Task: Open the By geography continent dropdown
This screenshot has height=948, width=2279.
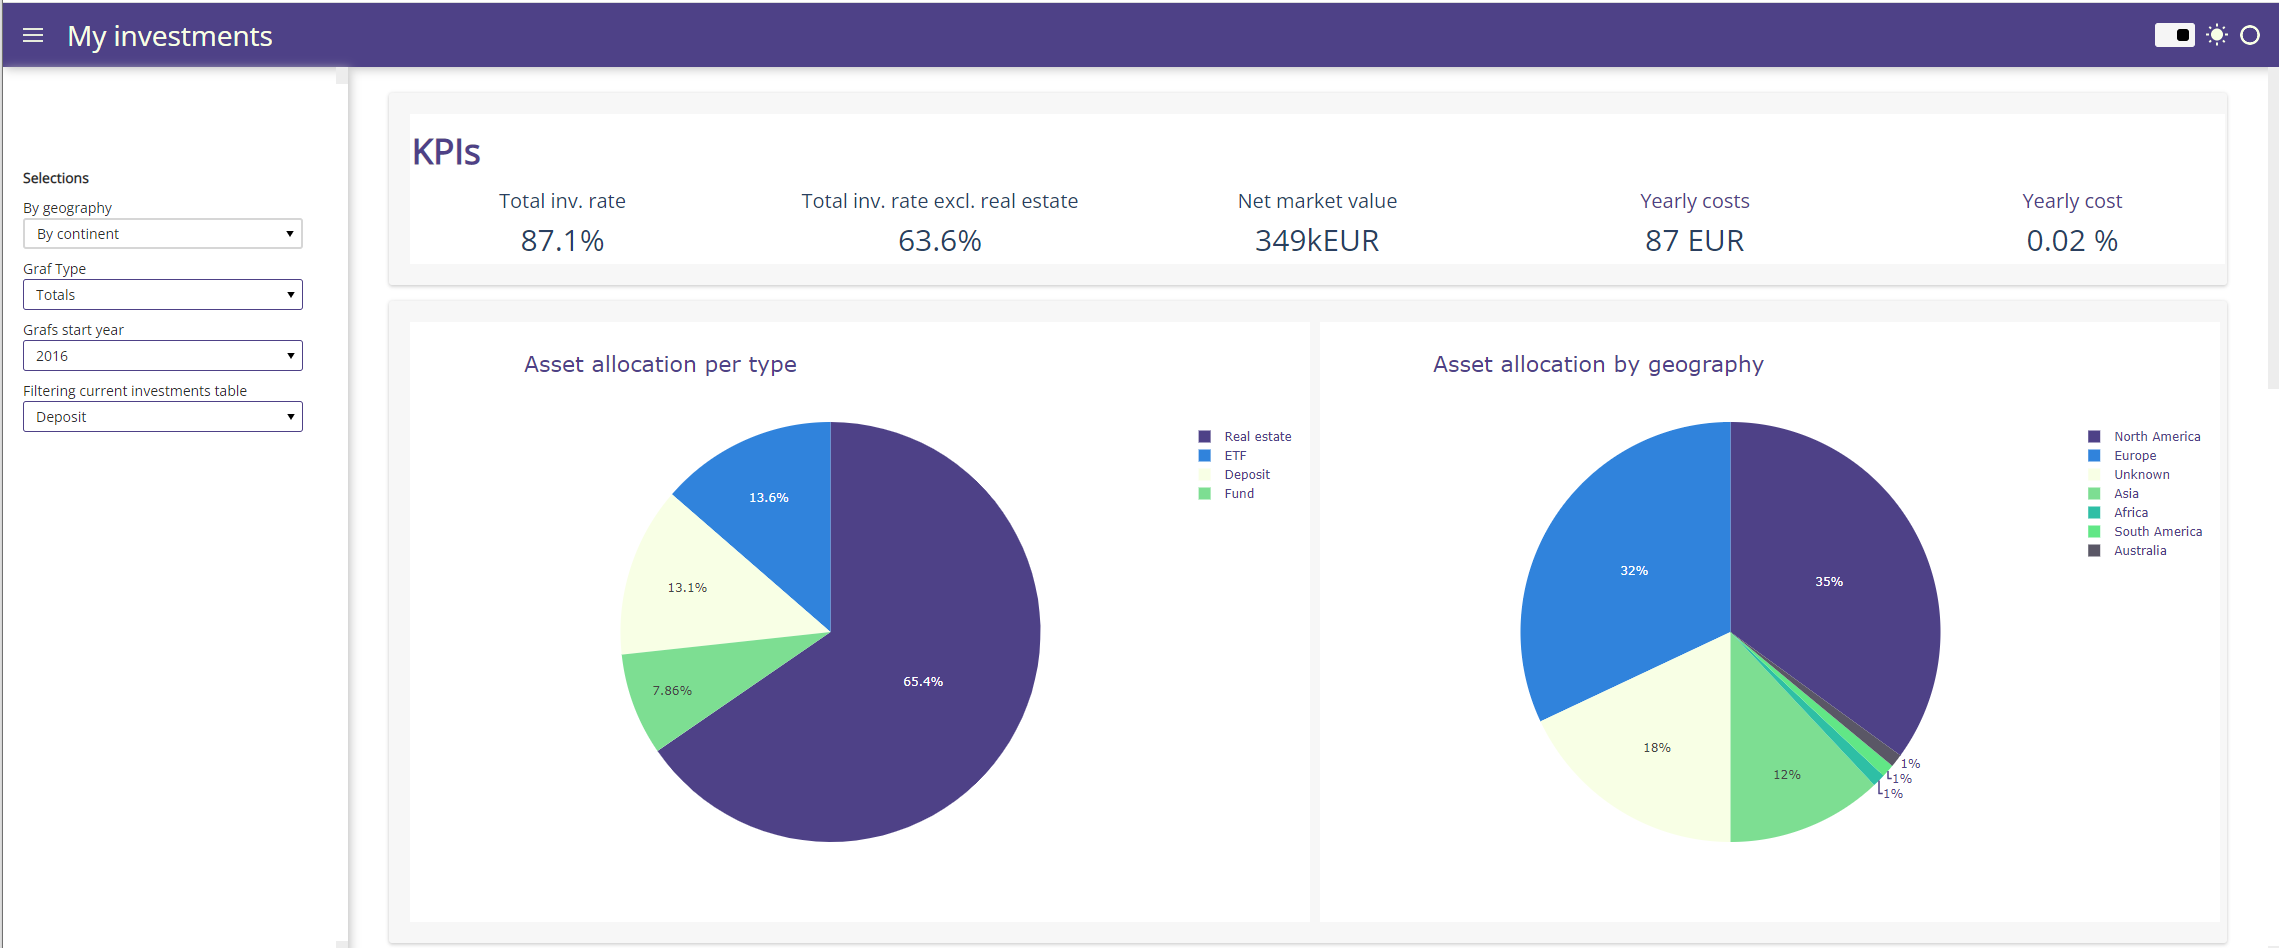Action: (161, 233)
